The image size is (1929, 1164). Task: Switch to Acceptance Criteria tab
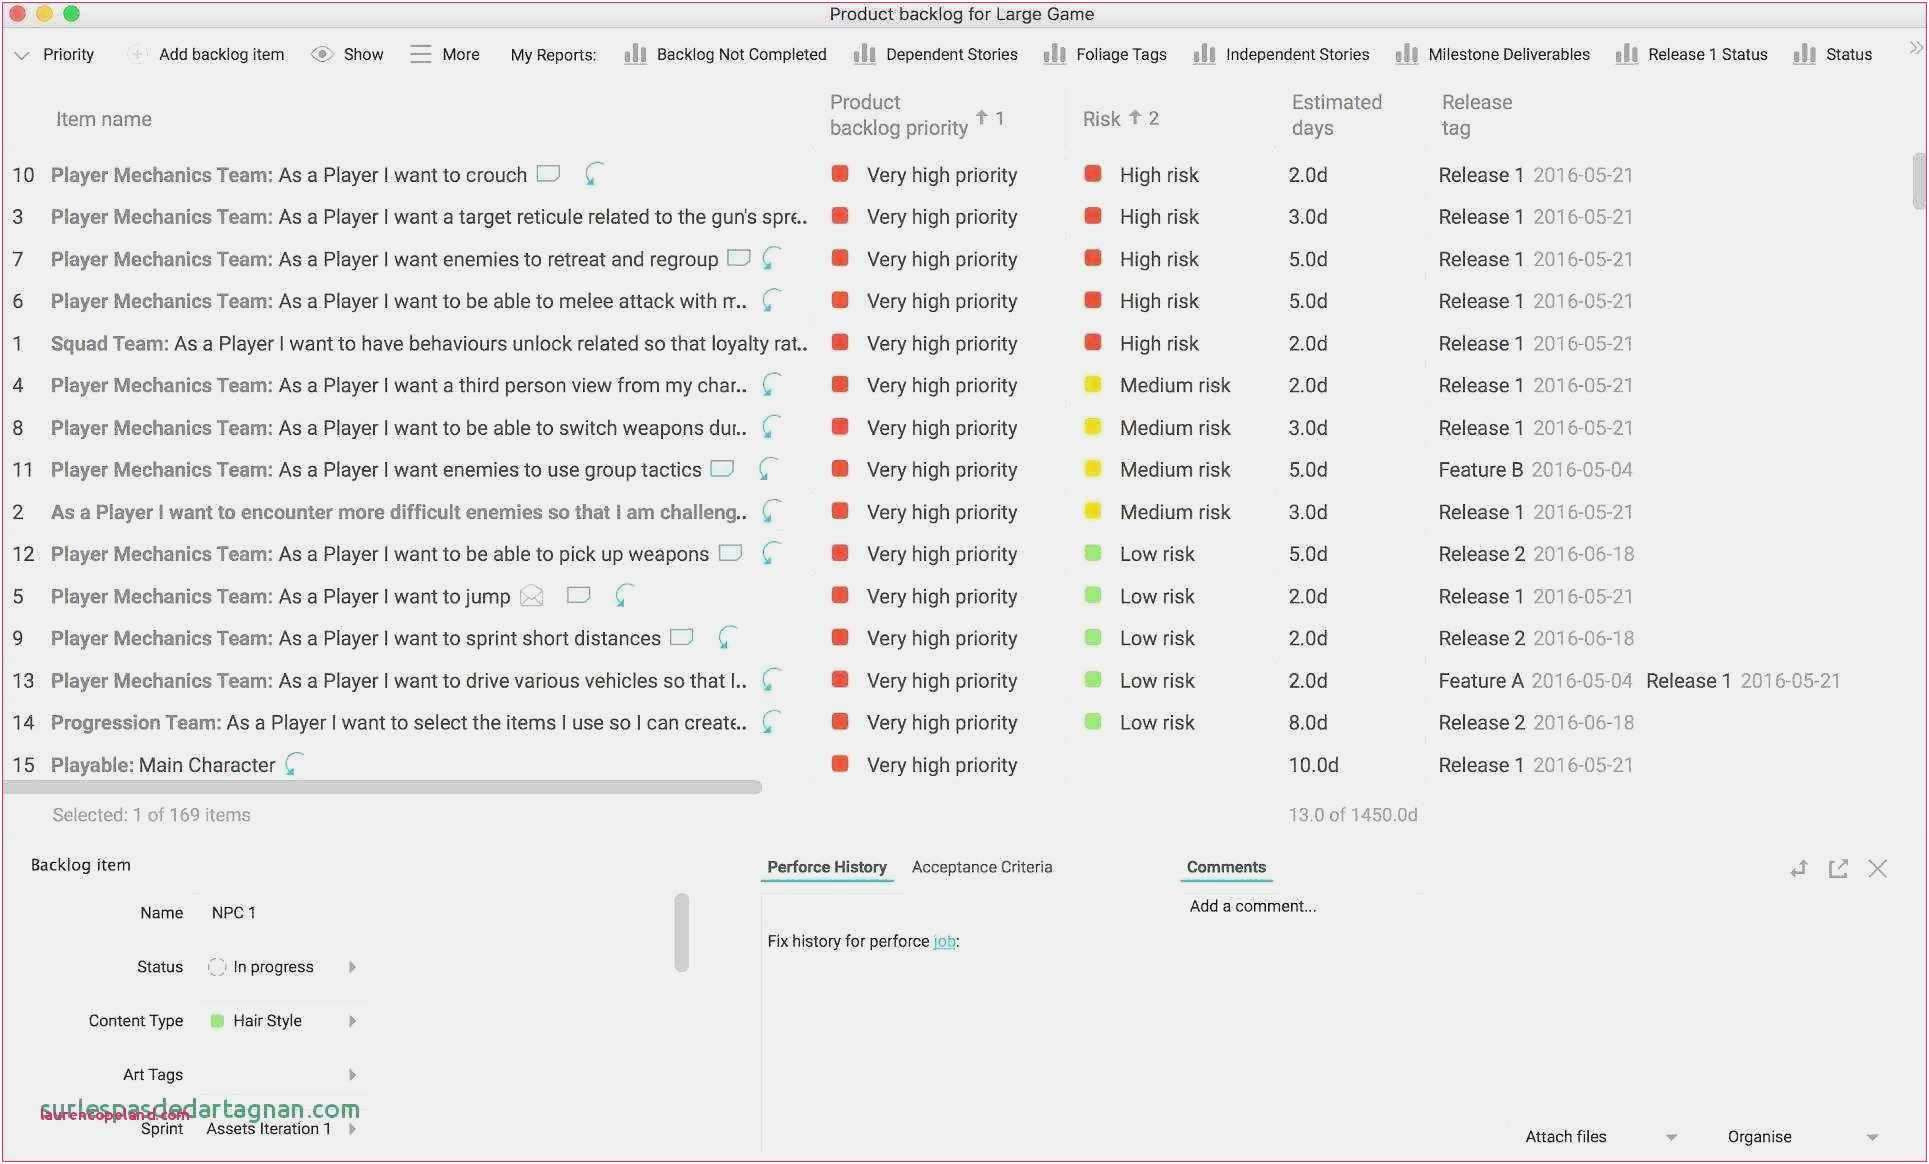981,867
